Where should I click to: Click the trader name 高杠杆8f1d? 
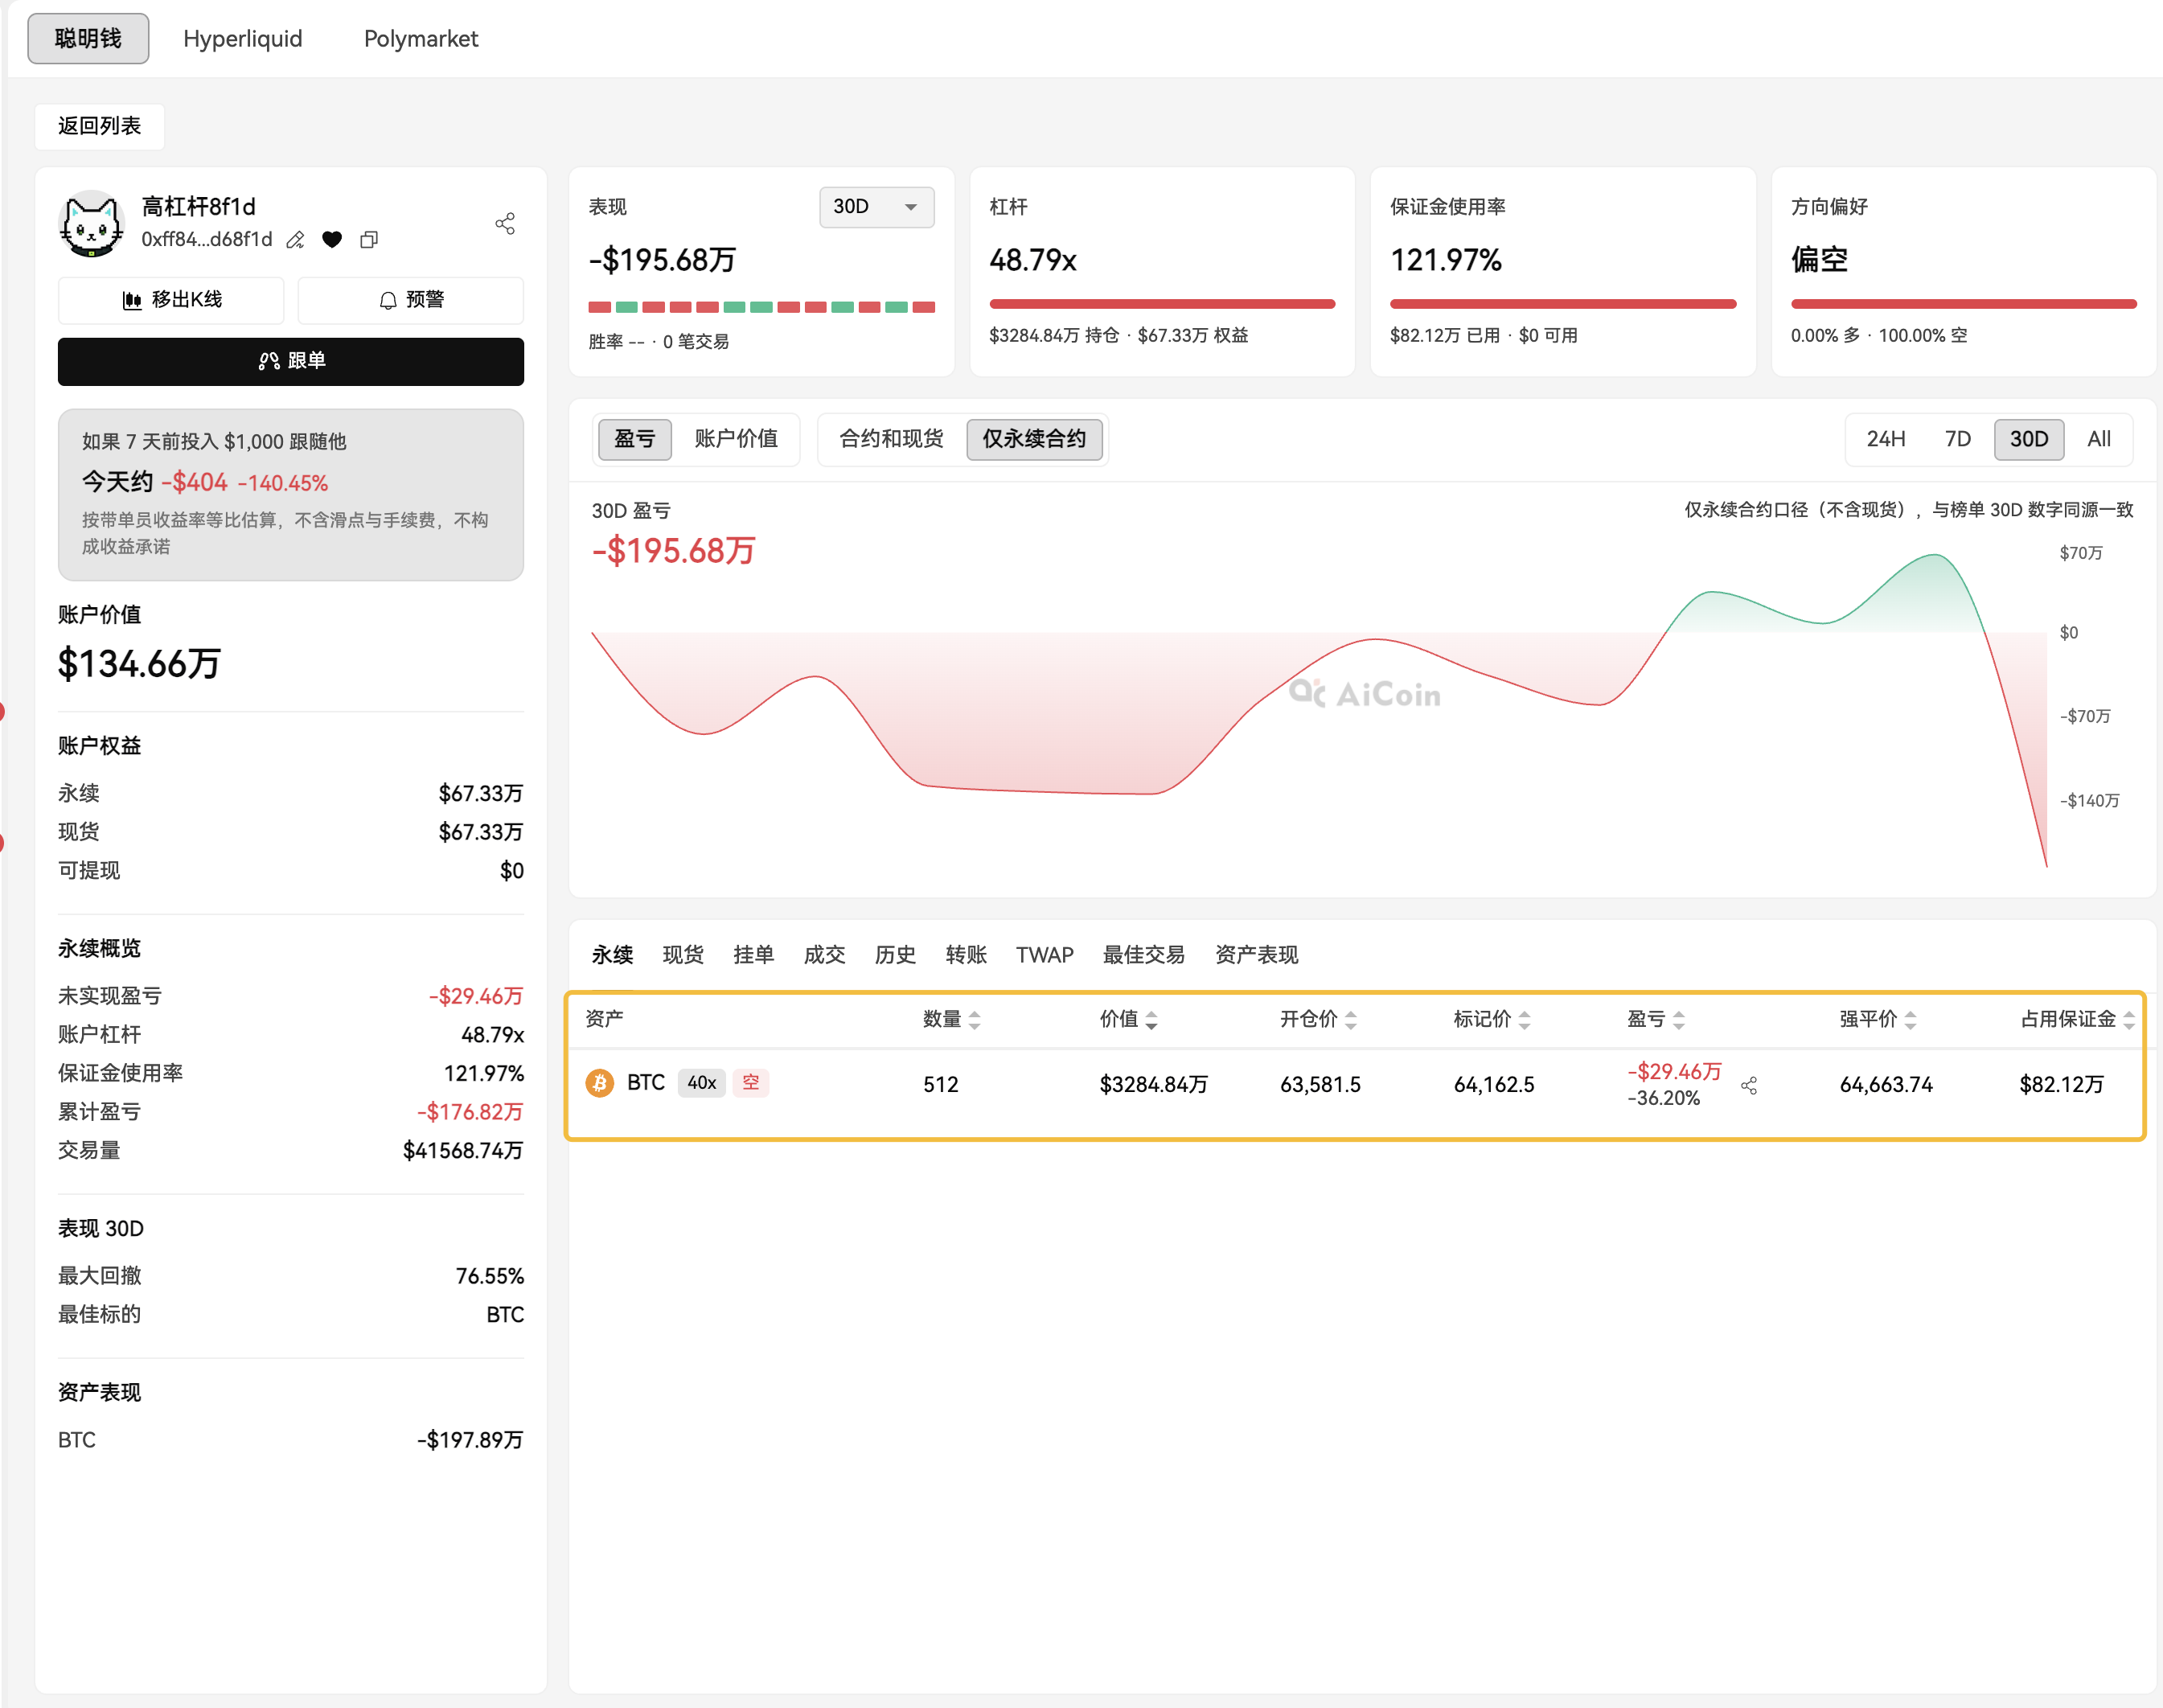coord(198,207)
